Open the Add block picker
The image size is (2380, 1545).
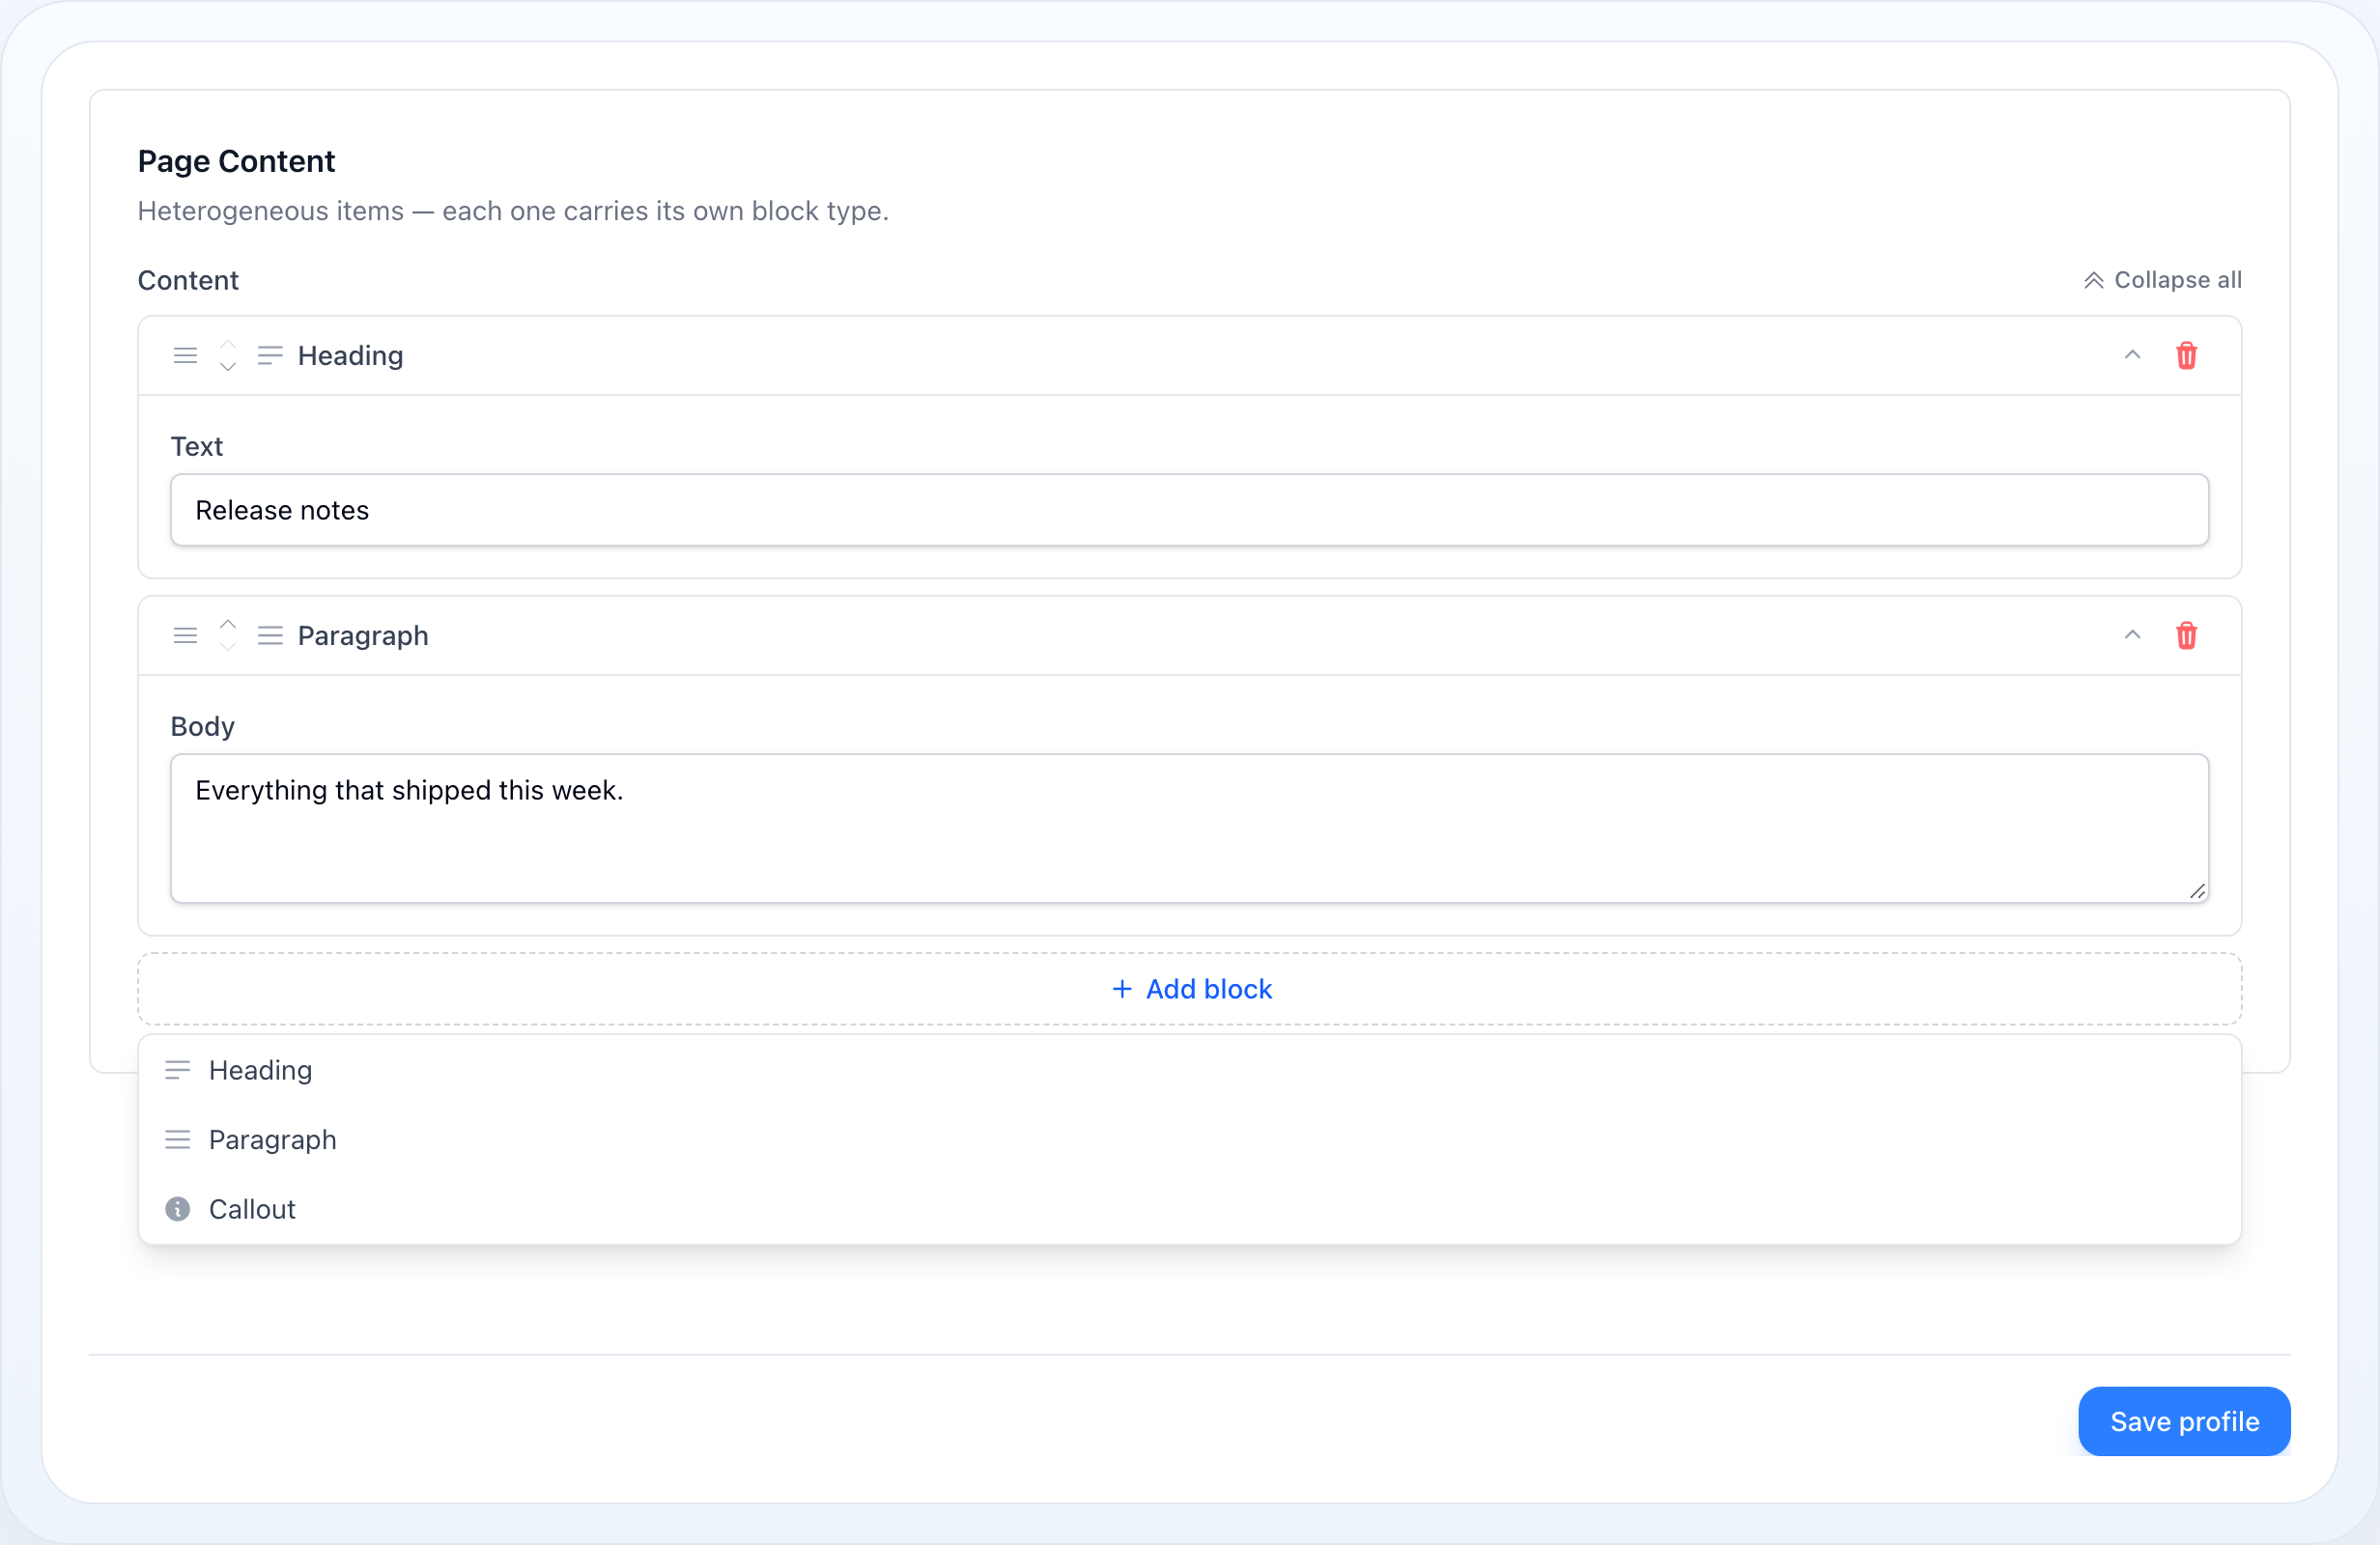[x=1190, y=989]
